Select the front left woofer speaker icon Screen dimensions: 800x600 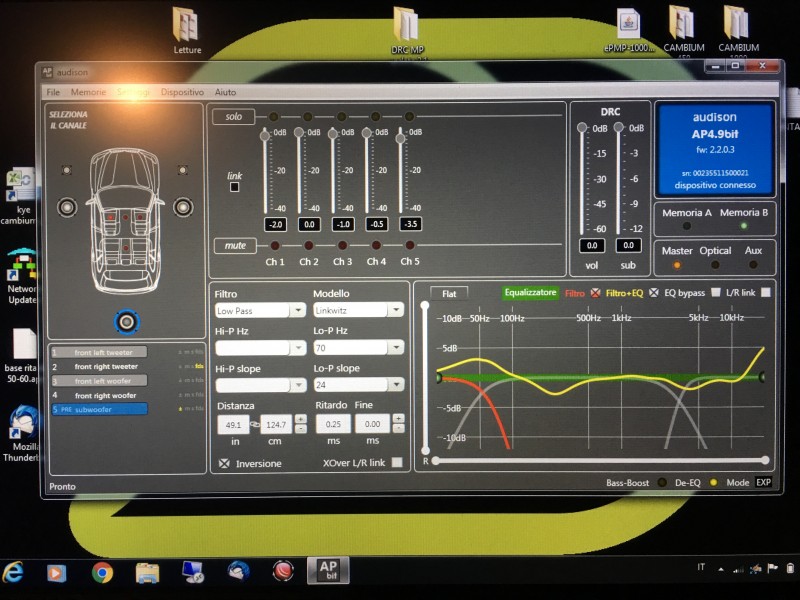click(67, 207)
